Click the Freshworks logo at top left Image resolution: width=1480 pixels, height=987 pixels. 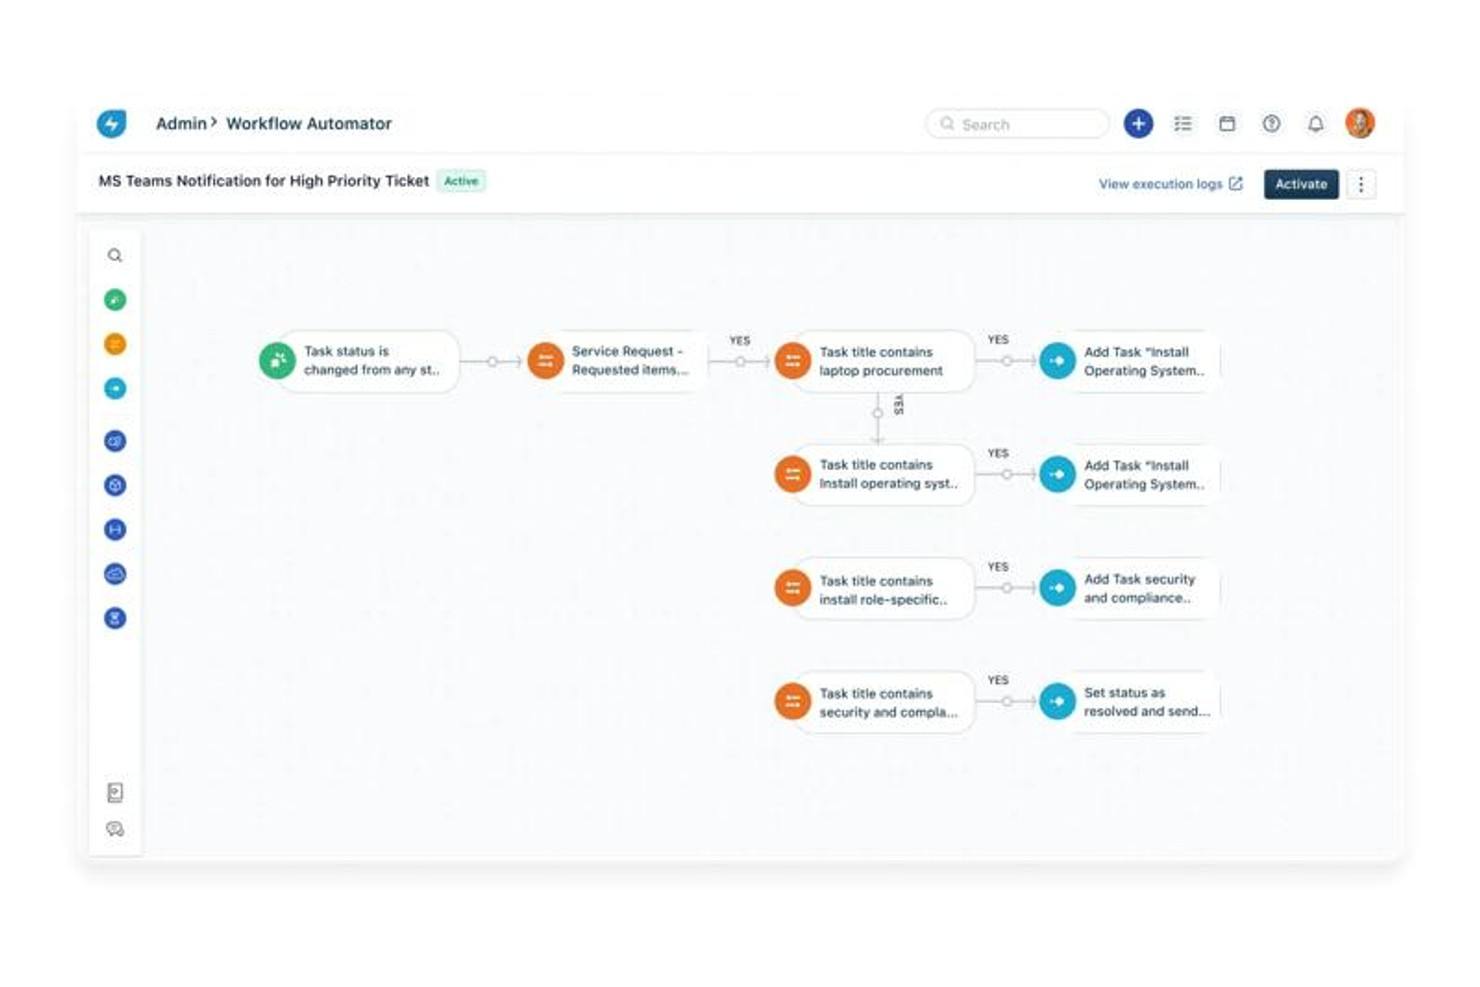(x=112, y=123)
